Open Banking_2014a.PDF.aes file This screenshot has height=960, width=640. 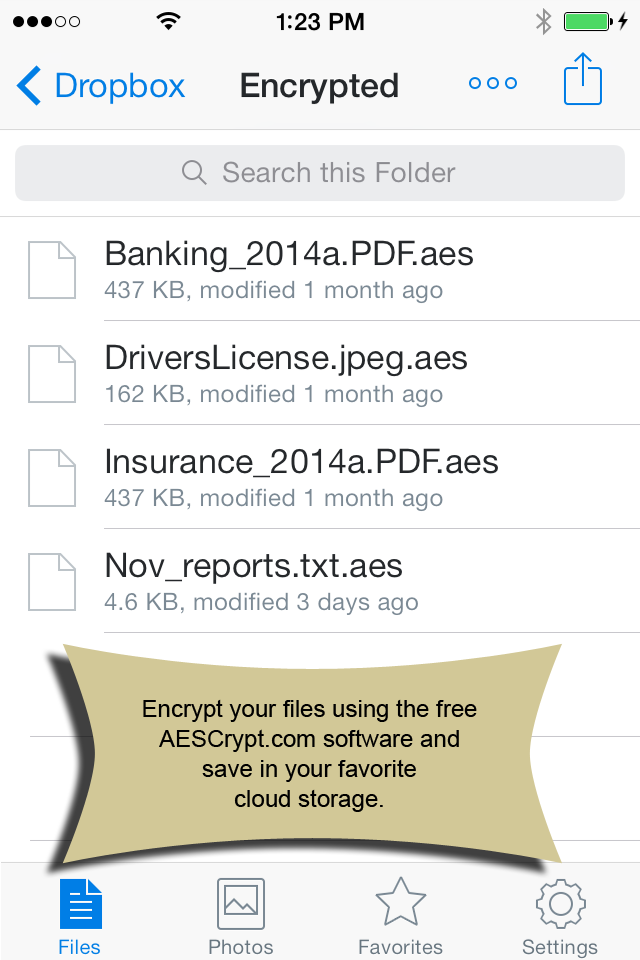tap(289, 254)
